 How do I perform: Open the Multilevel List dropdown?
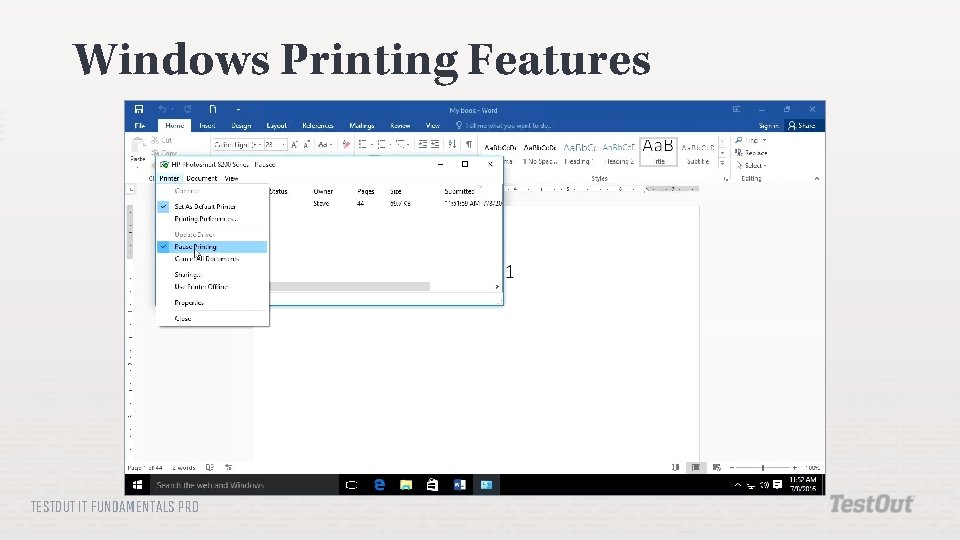(x=409, y=144)
